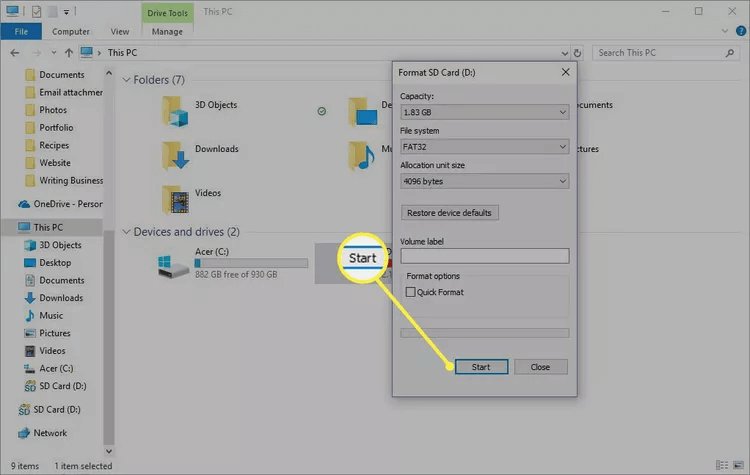
Task: Click Restore device defaults button
Action: (x=449, y=213)
